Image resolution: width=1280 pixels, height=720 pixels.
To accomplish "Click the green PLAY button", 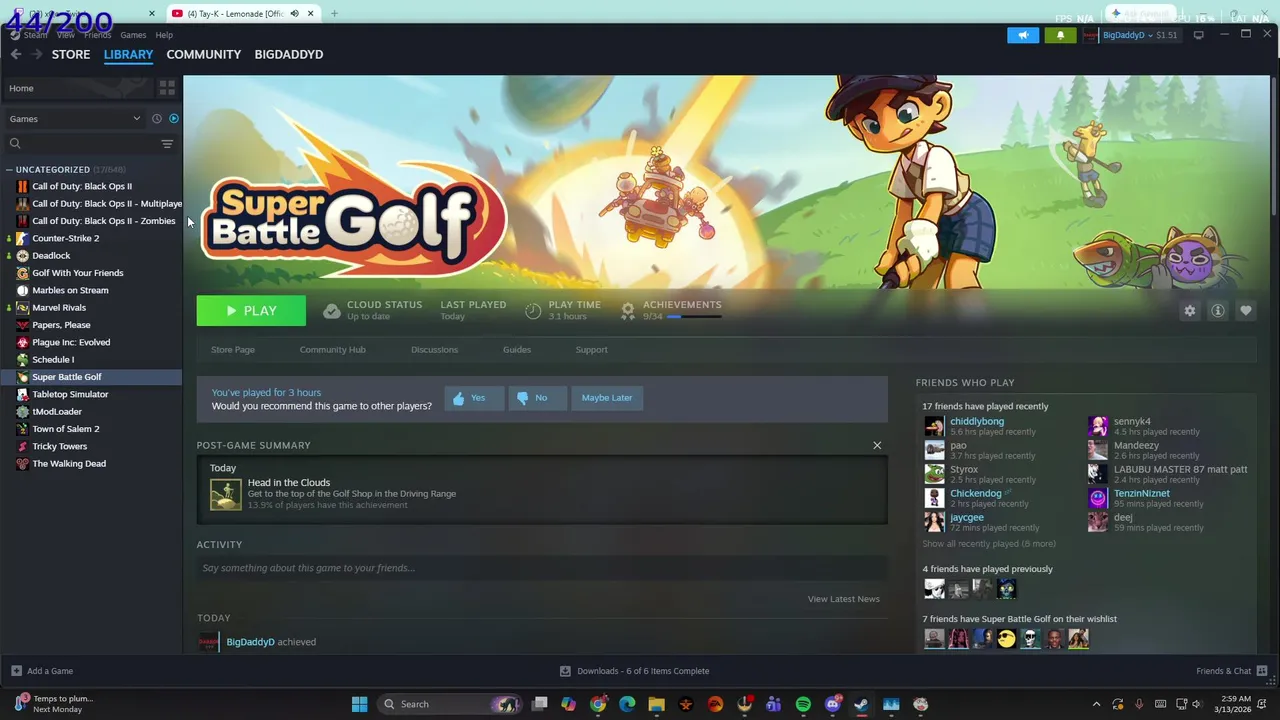I will click(251, 311).
